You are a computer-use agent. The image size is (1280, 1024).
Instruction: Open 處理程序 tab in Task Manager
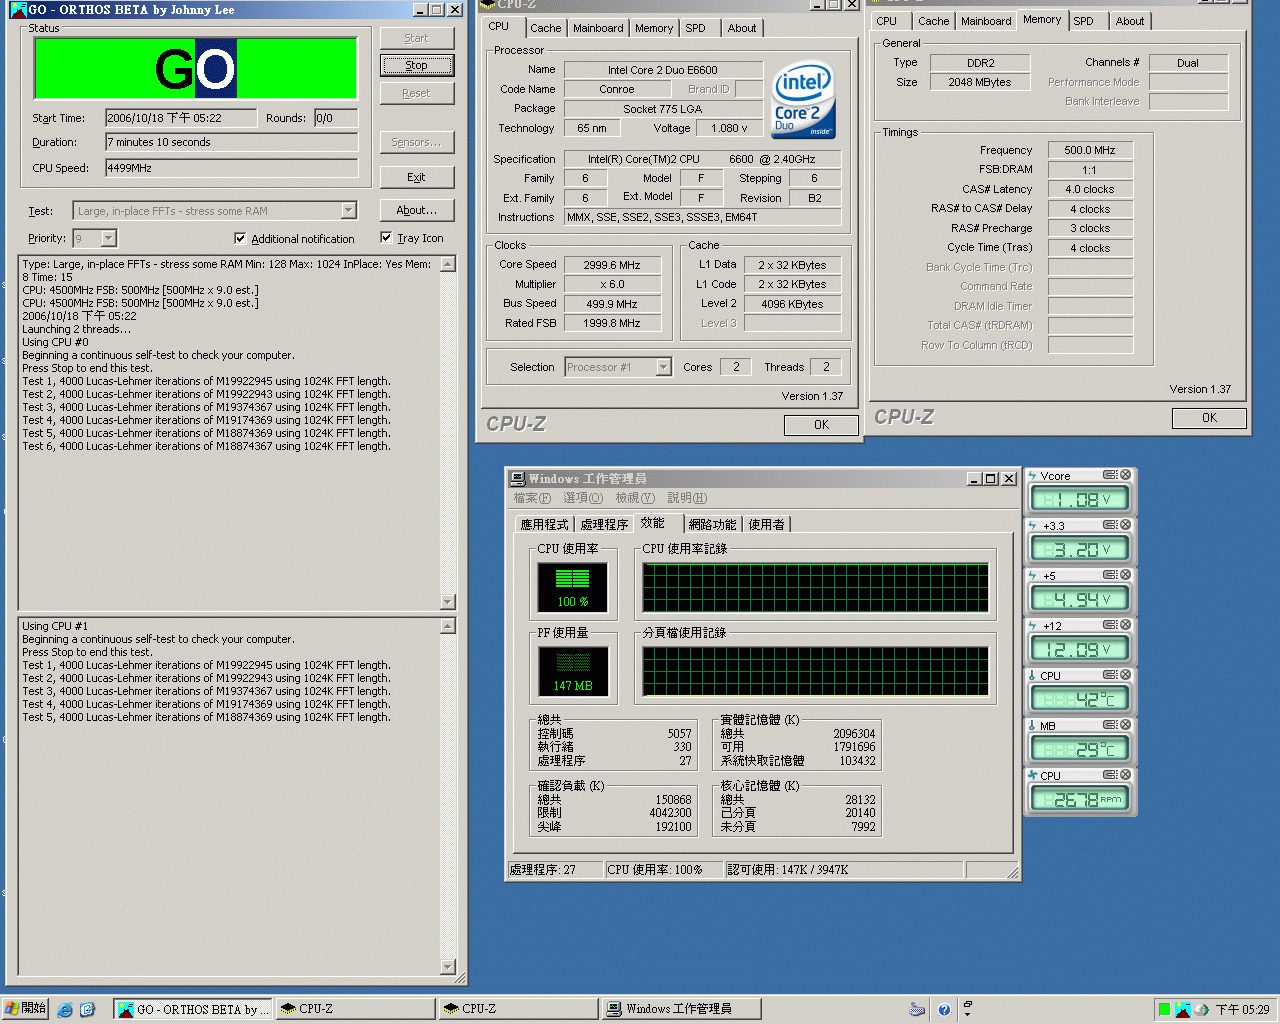pos(604,524)
